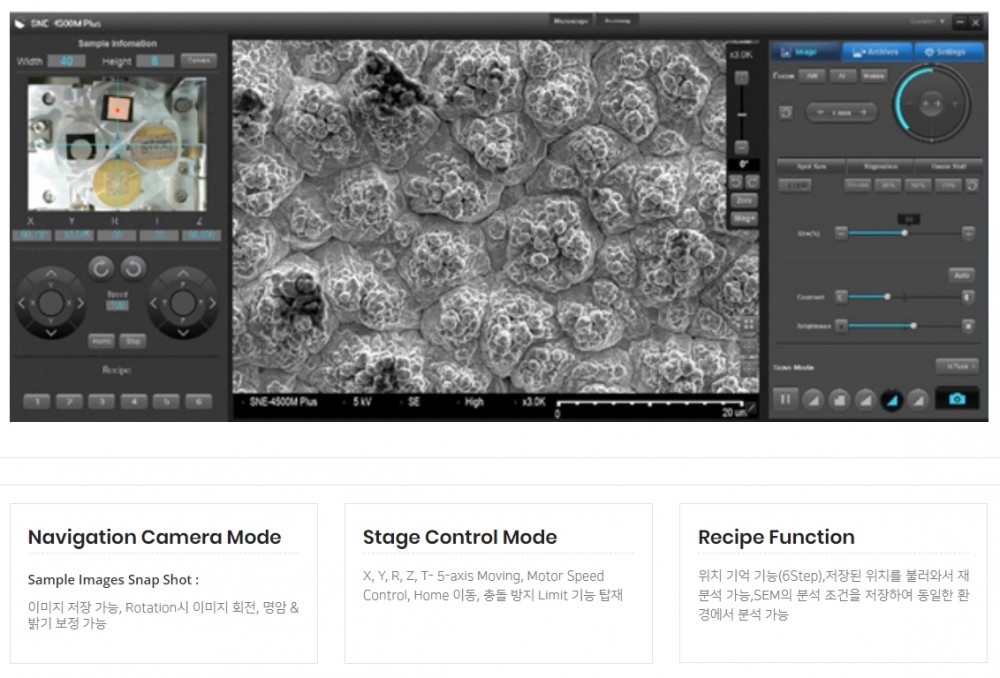This screenshot has width=1000, height=678.
Task: Select Recipe slot 1
Action: tap(36, 401)
